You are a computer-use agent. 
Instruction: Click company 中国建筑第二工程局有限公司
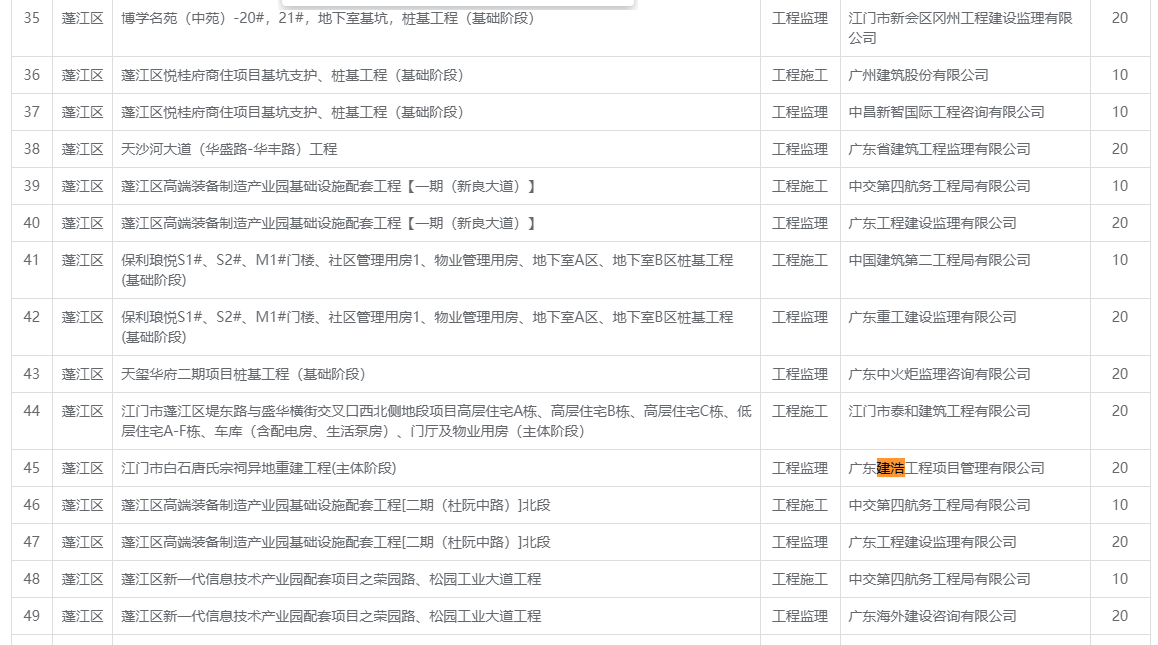(939, 260)
